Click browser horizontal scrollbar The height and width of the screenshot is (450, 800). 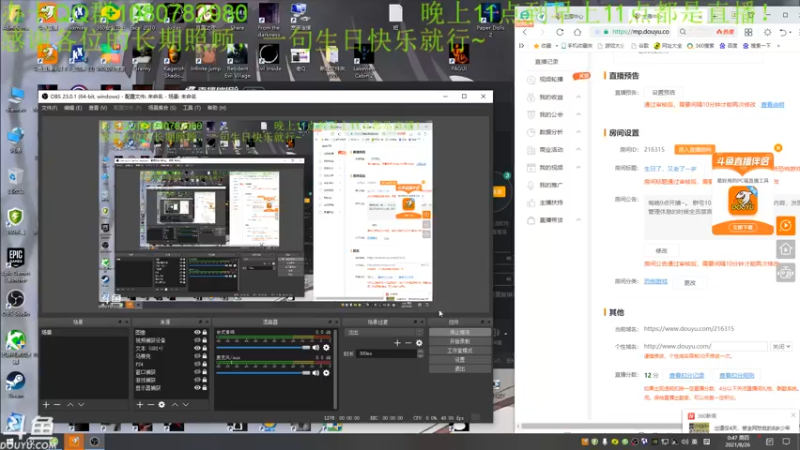pyautogui.click(x=602, y=426)
